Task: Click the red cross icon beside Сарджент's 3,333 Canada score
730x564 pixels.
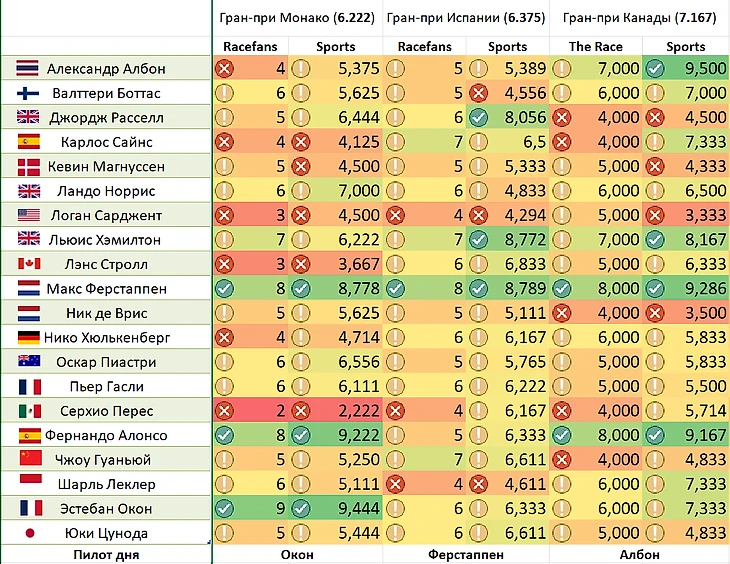Action: (655, 215)
